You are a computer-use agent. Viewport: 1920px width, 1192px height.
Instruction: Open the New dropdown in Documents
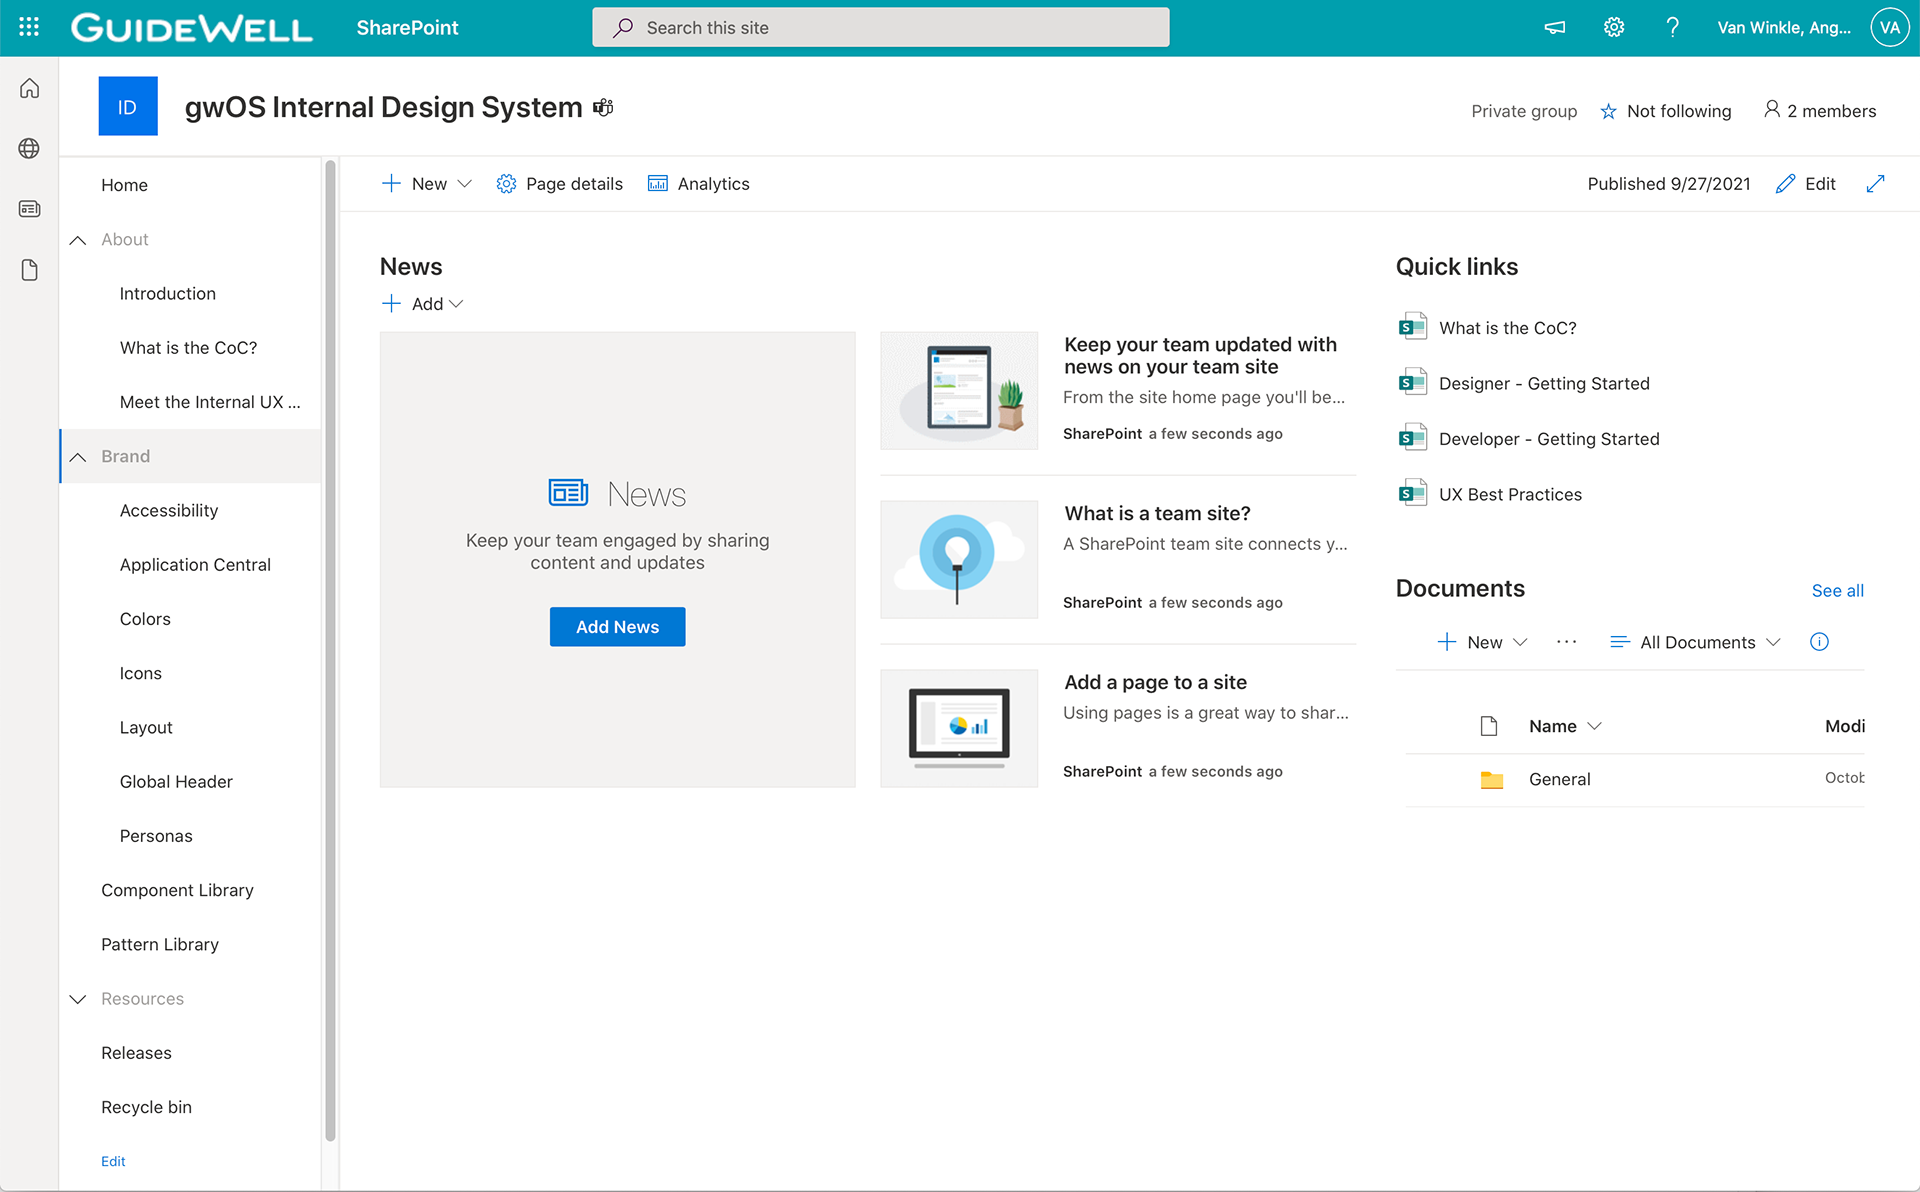(1482, 642)
